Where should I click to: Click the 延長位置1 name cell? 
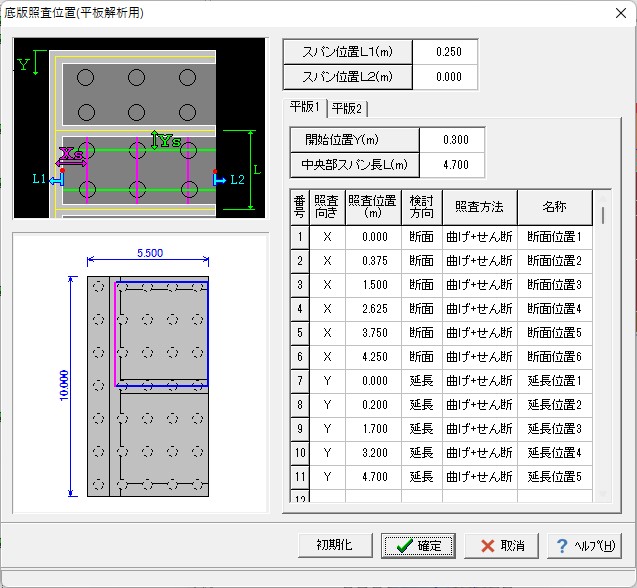click(555, 381)
